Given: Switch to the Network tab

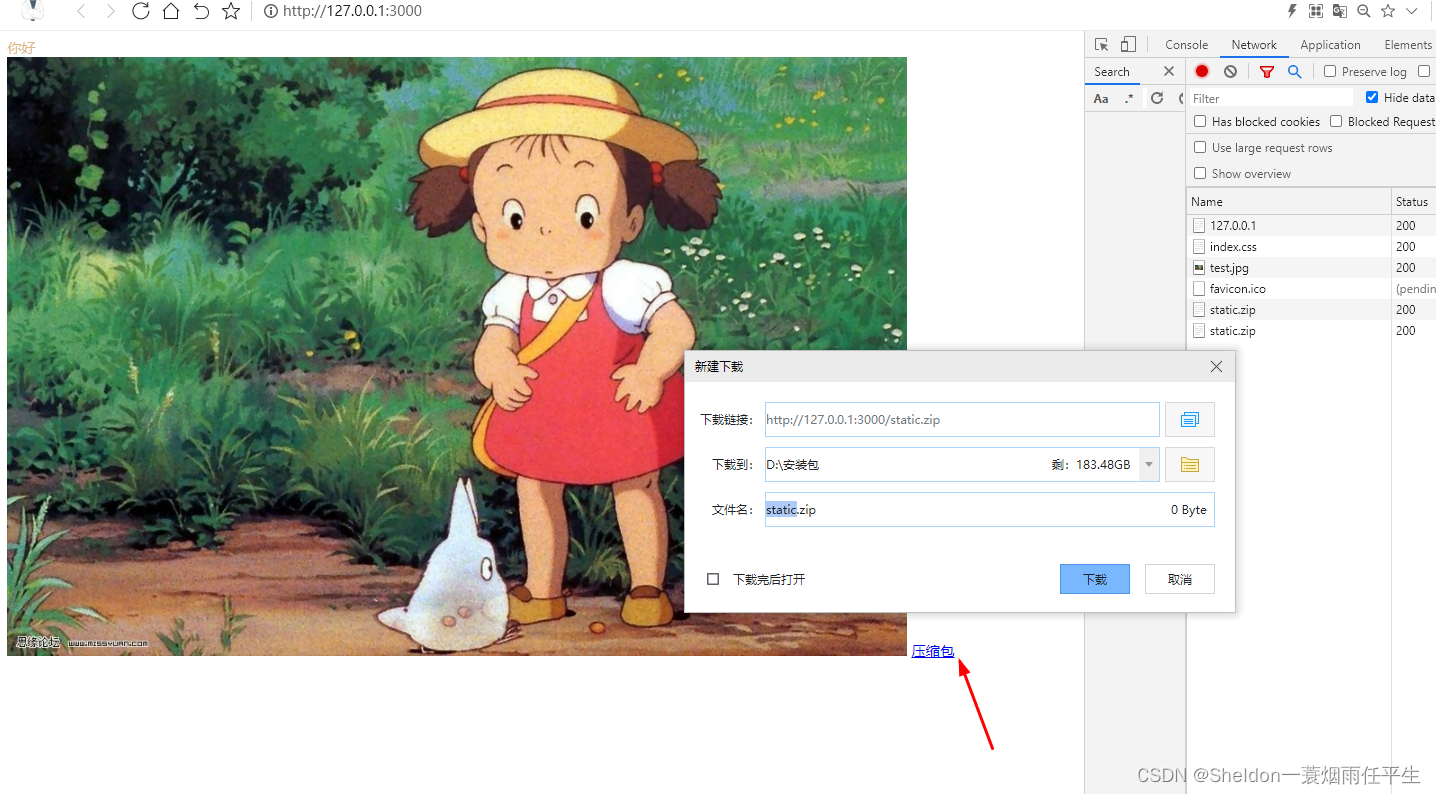Looking at the screenshot, I should (x=1254, y=45).
